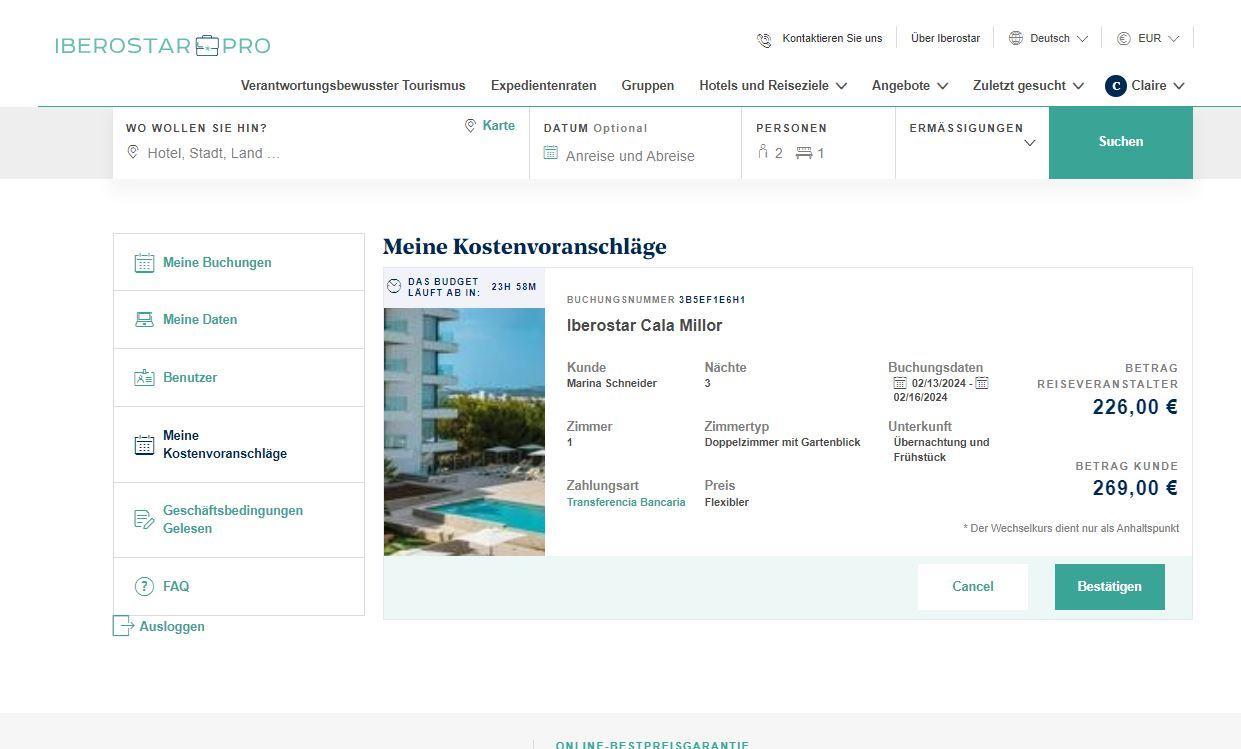Click the Ausloggen link
Screen dimensions: 1241x749
point(172,627)
